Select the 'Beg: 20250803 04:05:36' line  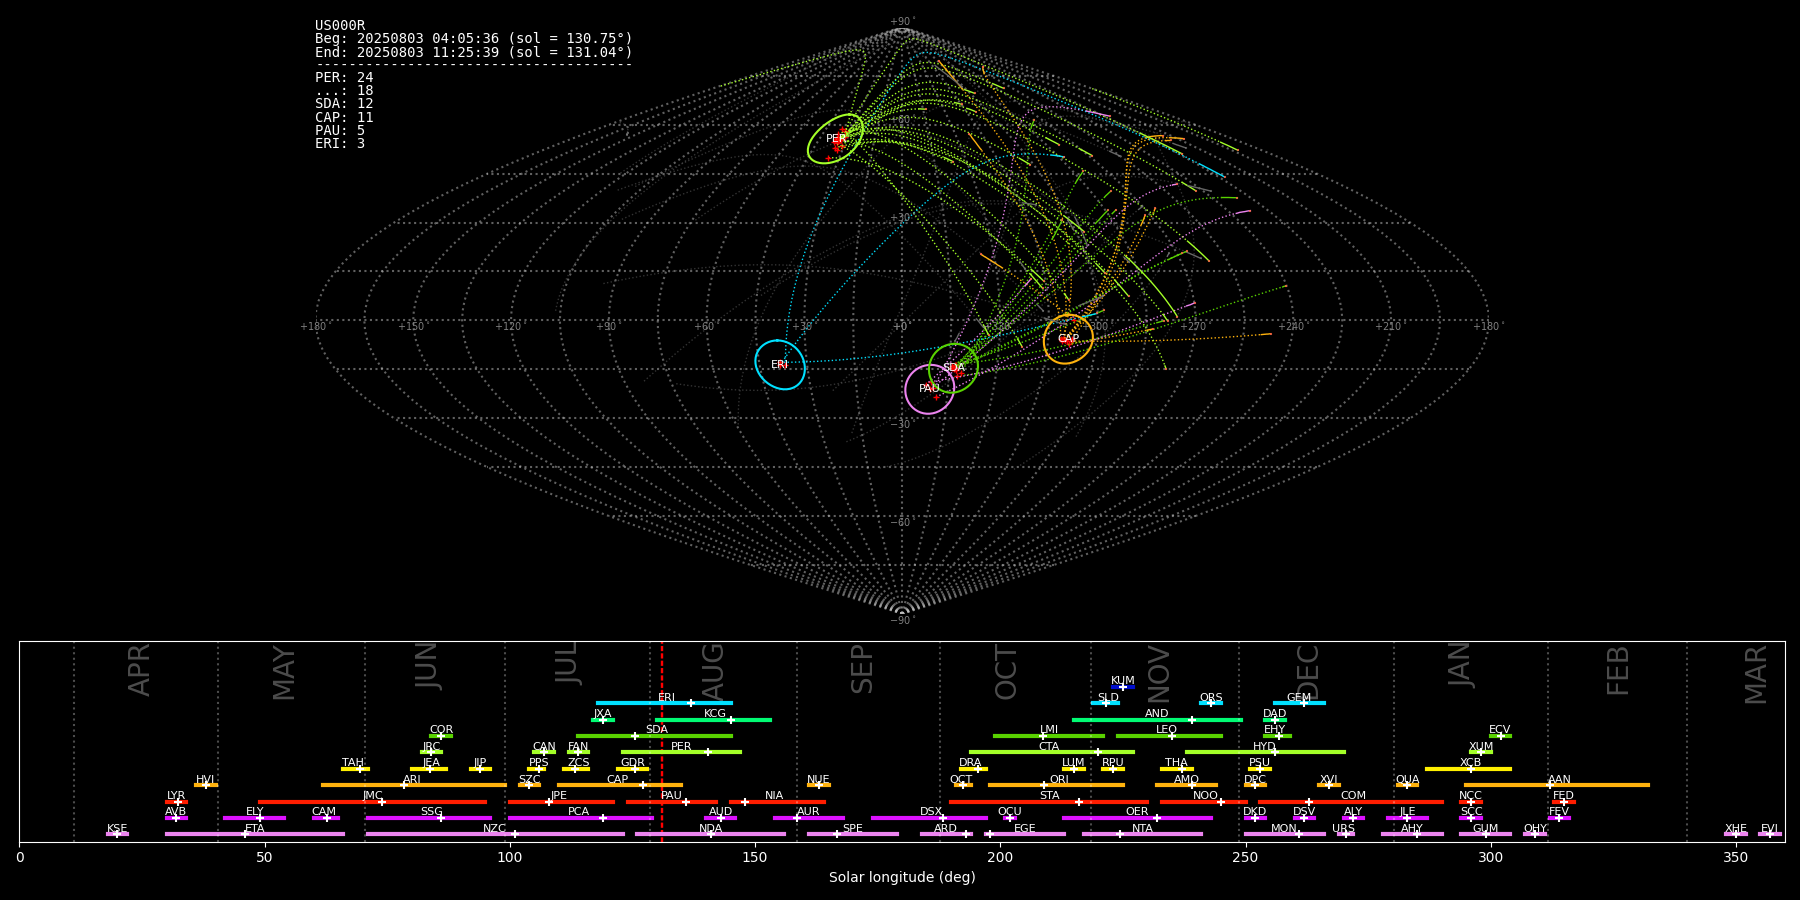474,39
